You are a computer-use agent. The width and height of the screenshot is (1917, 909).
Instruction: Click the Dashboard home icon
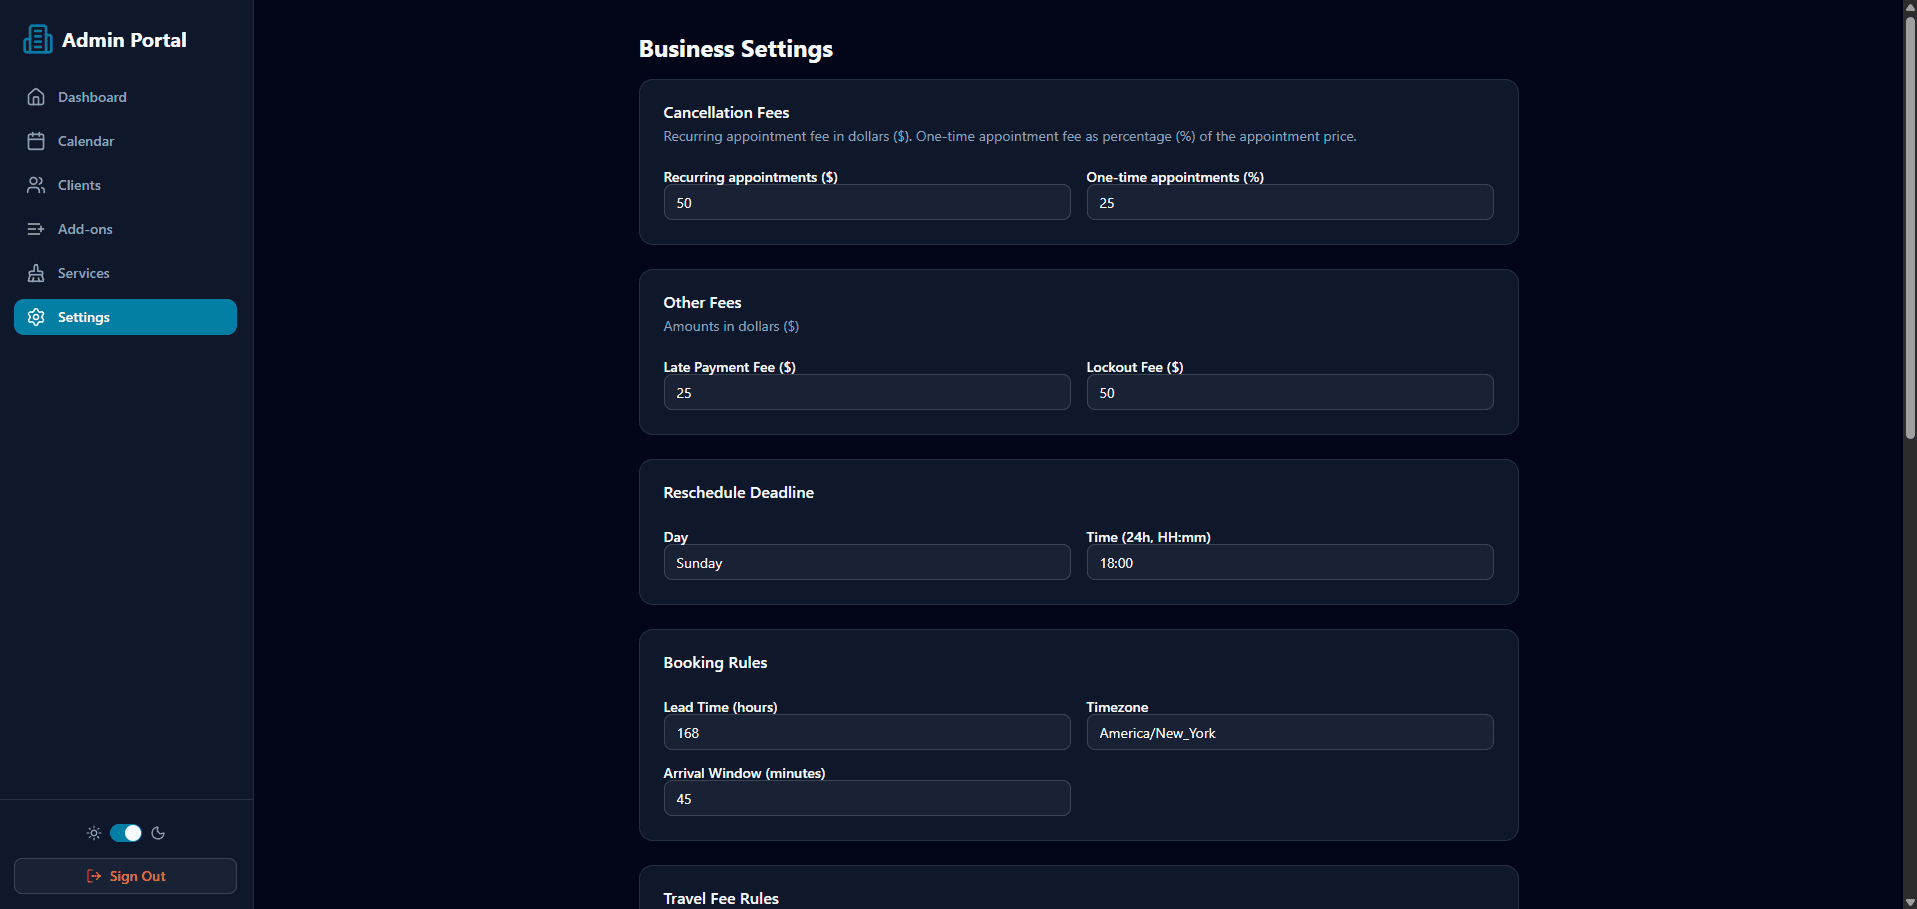[36, 96]
